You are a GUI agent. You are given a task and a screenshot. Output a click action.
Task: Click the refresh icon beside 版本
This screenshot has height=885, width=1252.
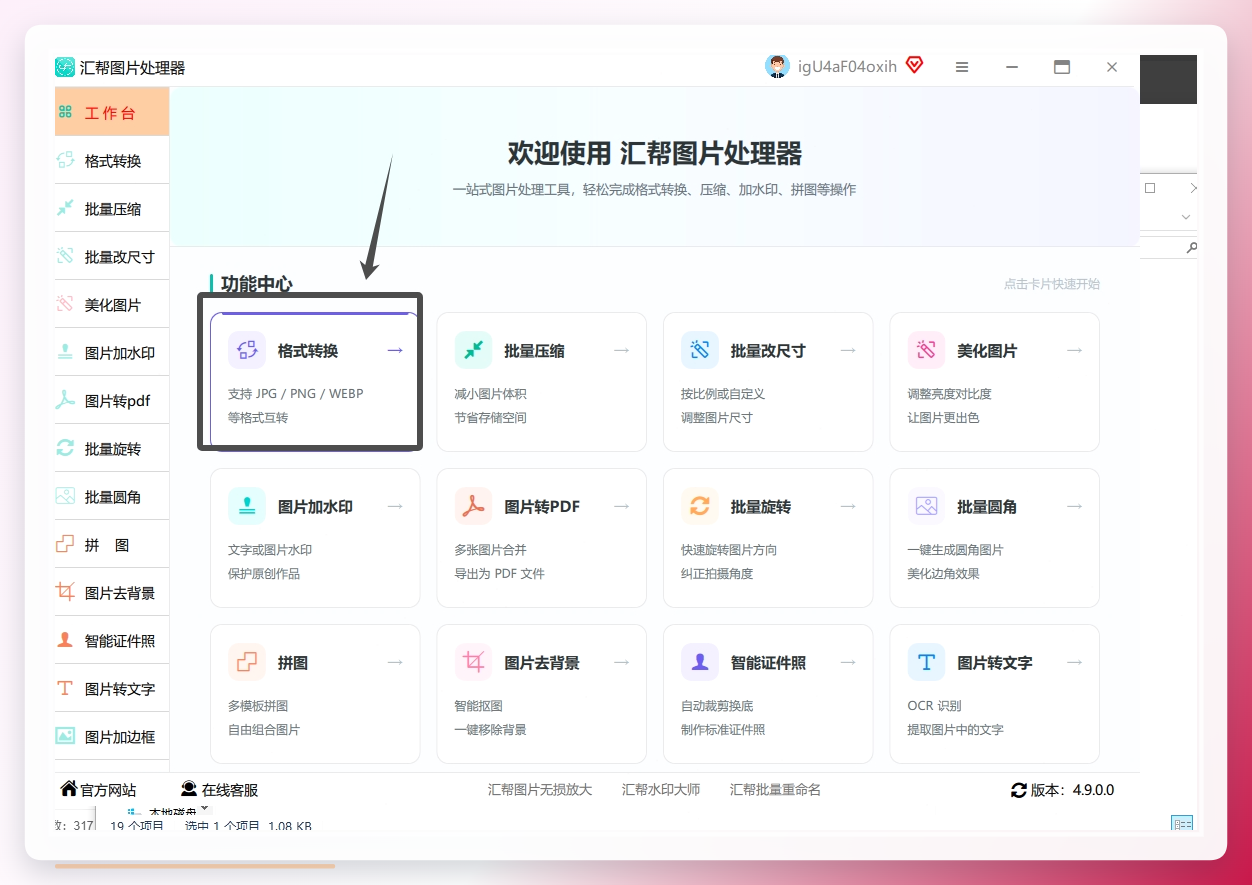click(x=1019, y=790)
